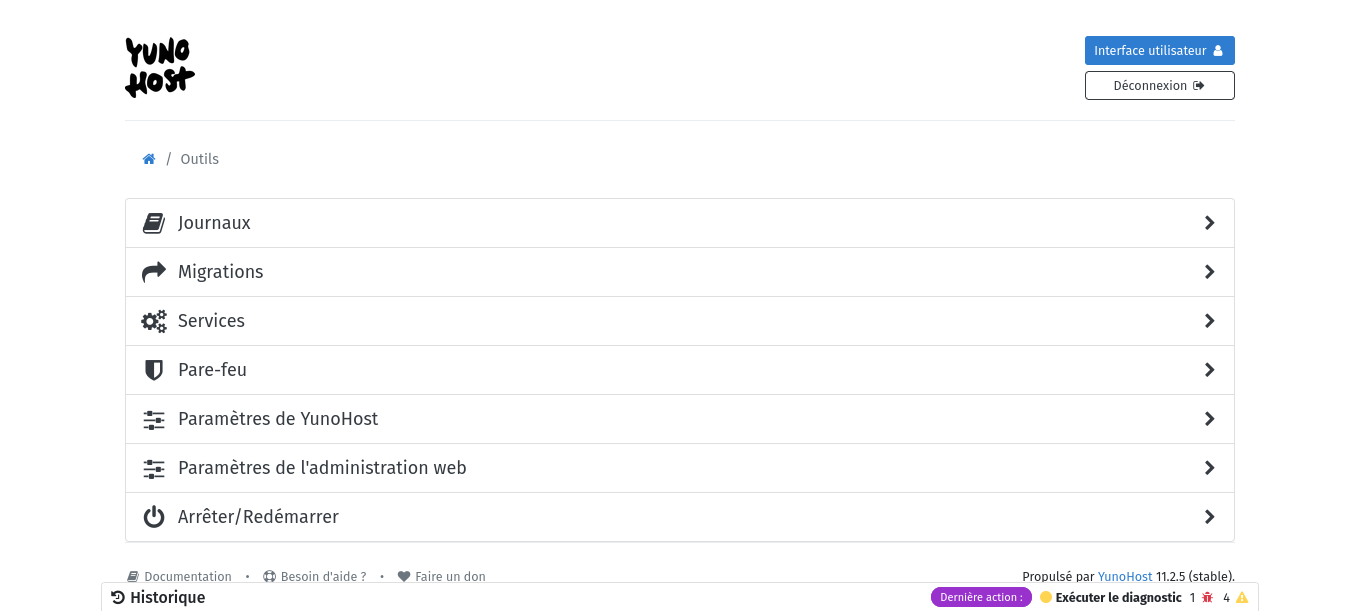Click the Déconnexion button
The image size is (1359, 611).
tap(1159, 85)
